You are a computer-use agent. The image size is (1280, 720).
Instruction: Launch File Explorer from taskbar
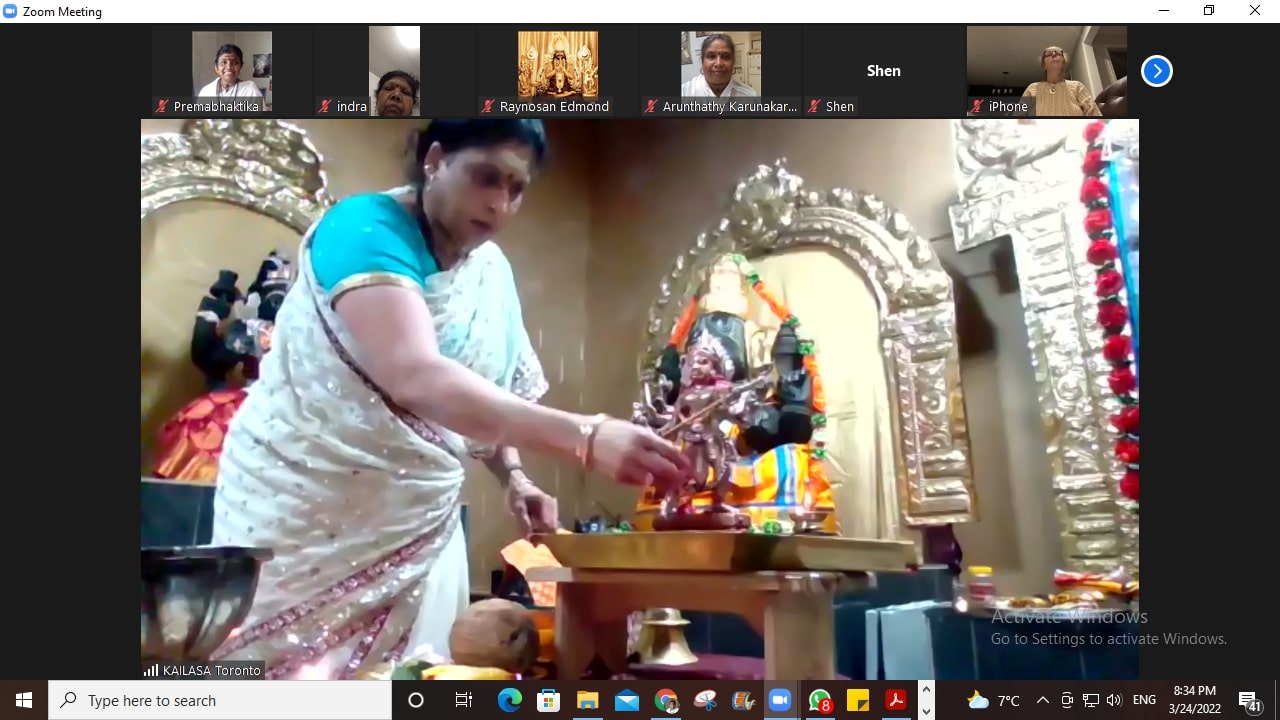tap(588, 700)
